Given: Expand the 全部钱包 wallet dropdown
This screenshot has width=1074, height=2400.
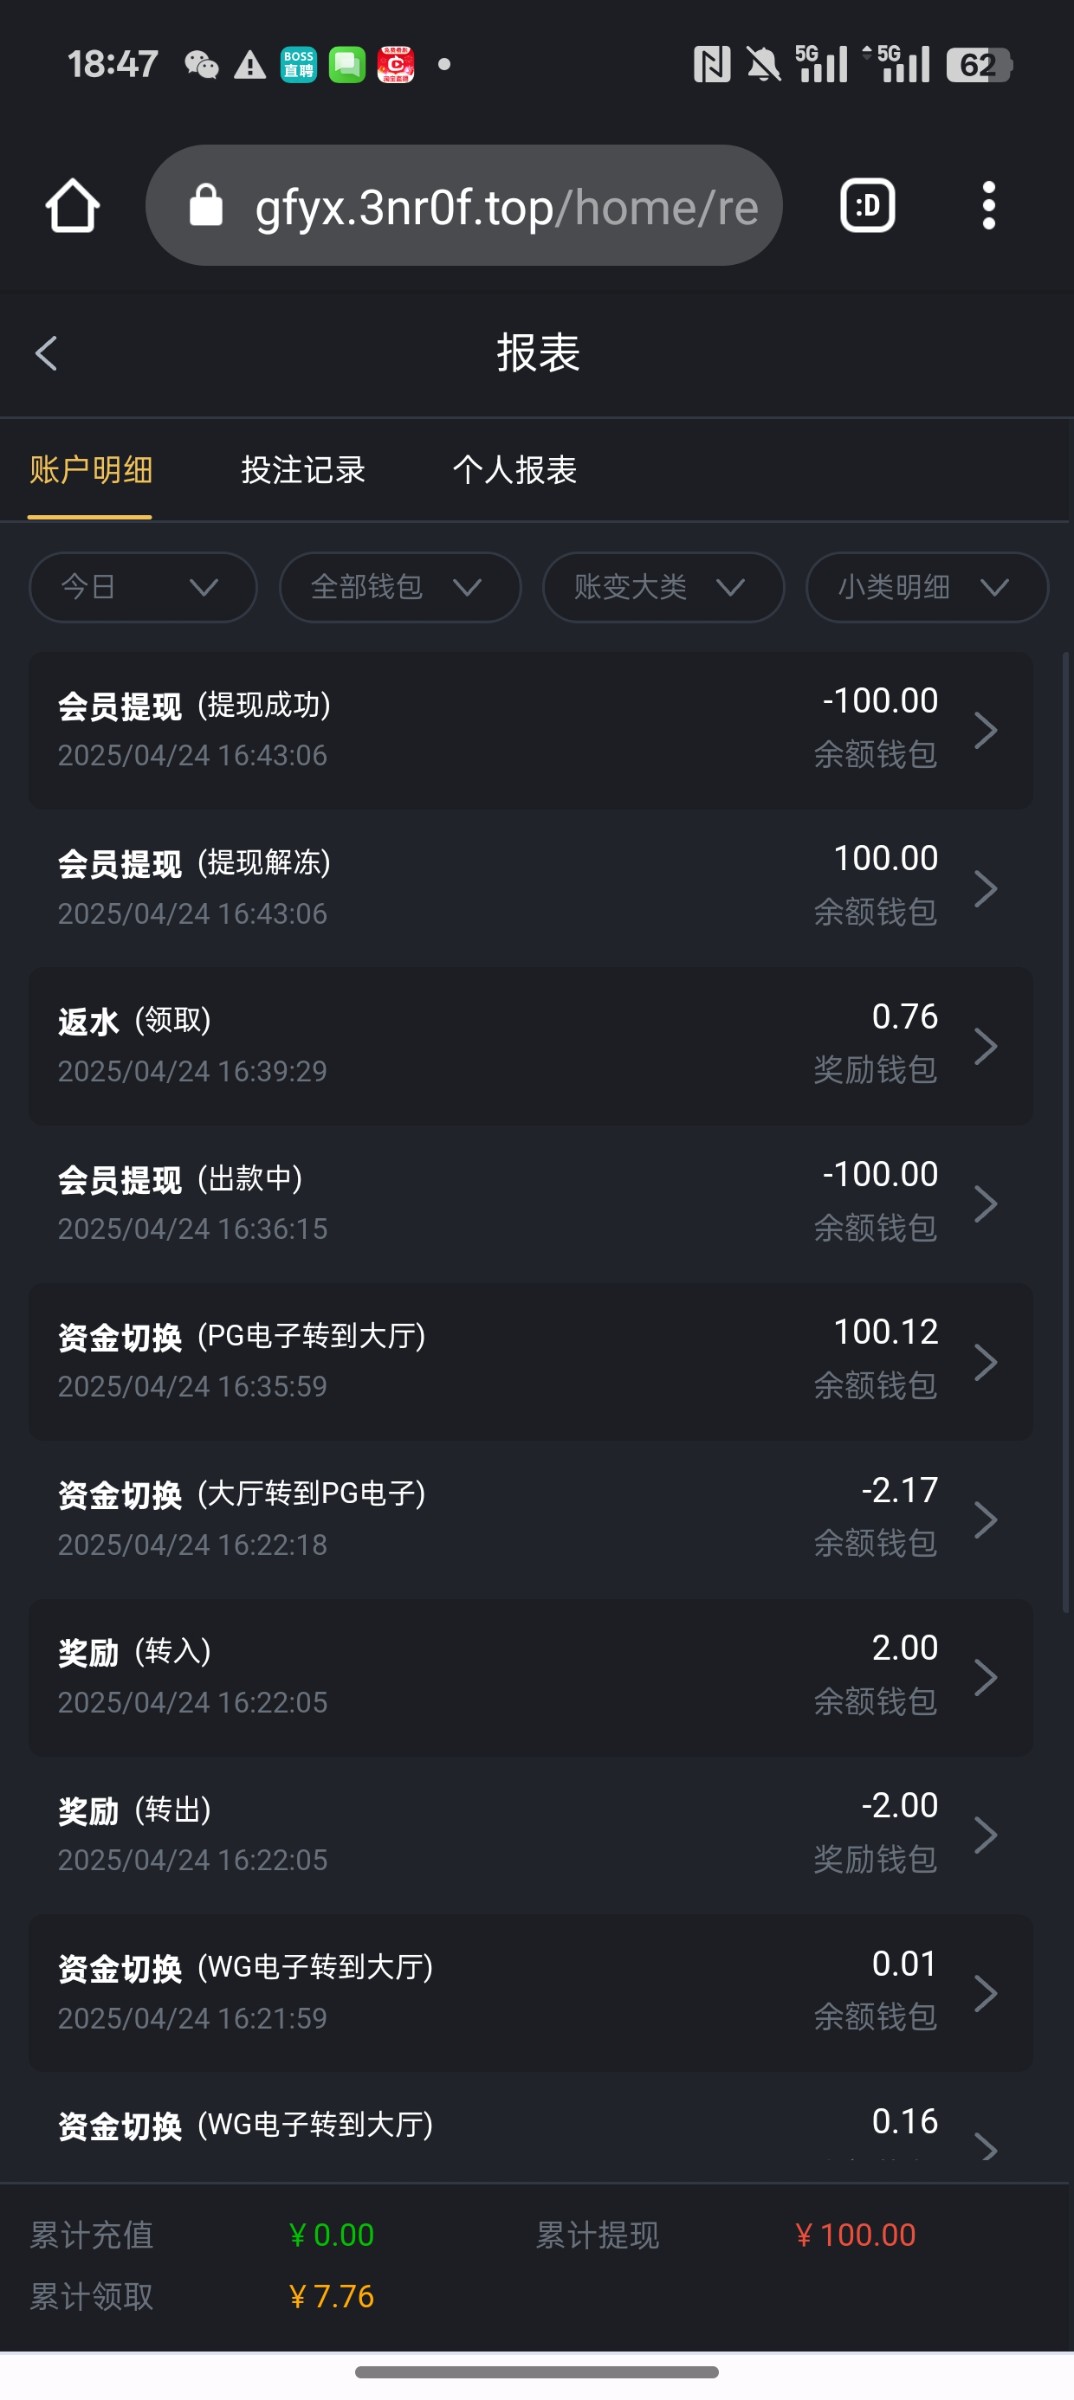Looking at the screenshot, I should point(399,587).
